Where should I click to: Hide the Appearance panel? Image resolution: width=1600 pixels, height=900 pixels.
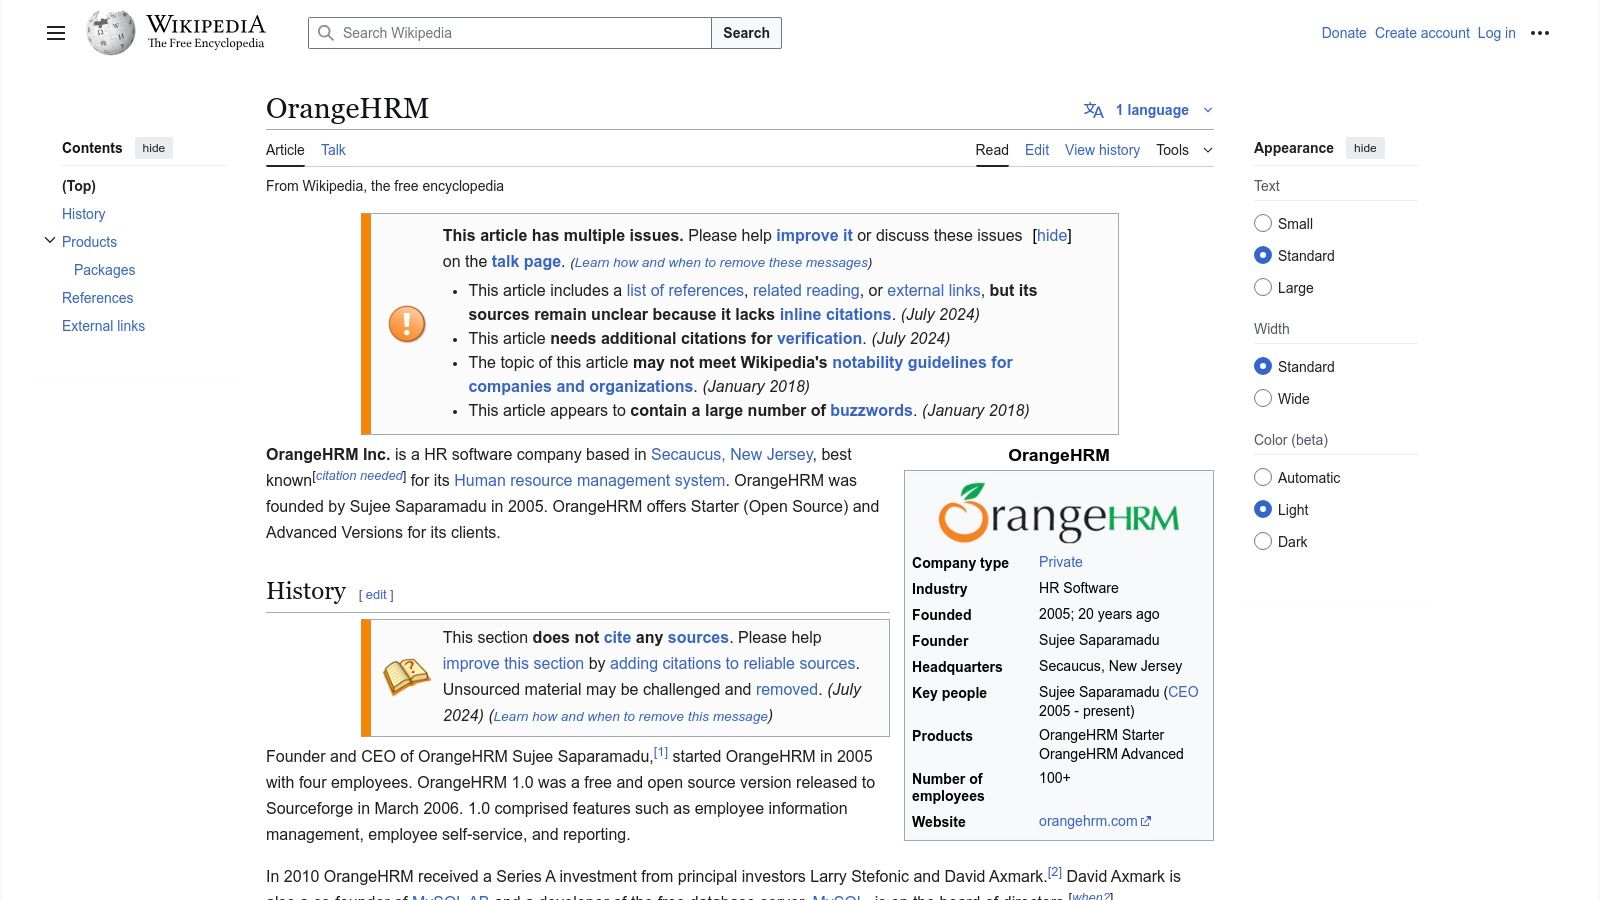(x=1365, y=148)
